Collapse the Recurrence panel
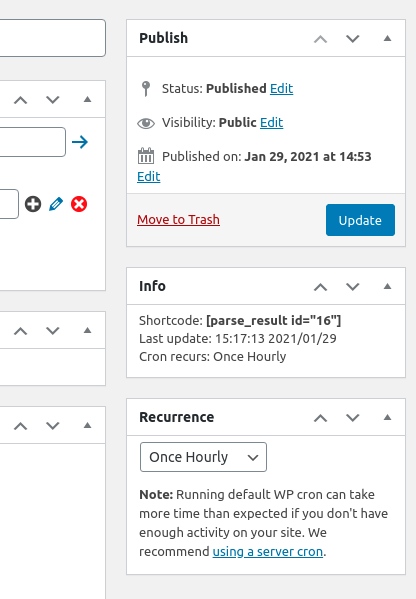The height and width of the screenshot is (599, 416). click(387, 417)
